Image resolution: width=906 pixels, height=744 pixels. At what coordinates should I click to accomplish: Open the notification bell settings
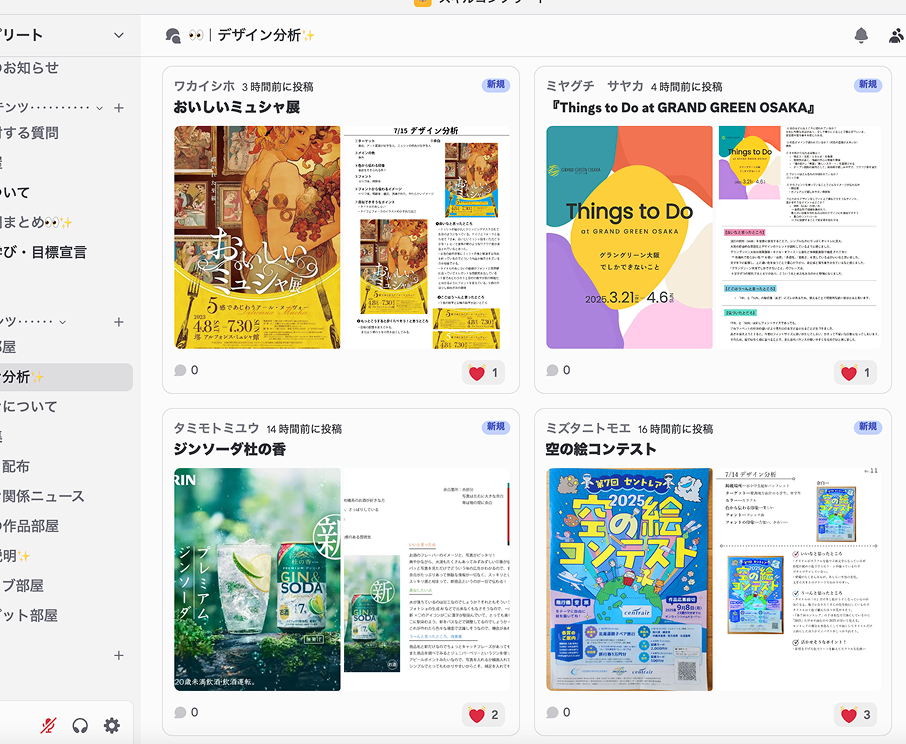[x=861, y=36]
